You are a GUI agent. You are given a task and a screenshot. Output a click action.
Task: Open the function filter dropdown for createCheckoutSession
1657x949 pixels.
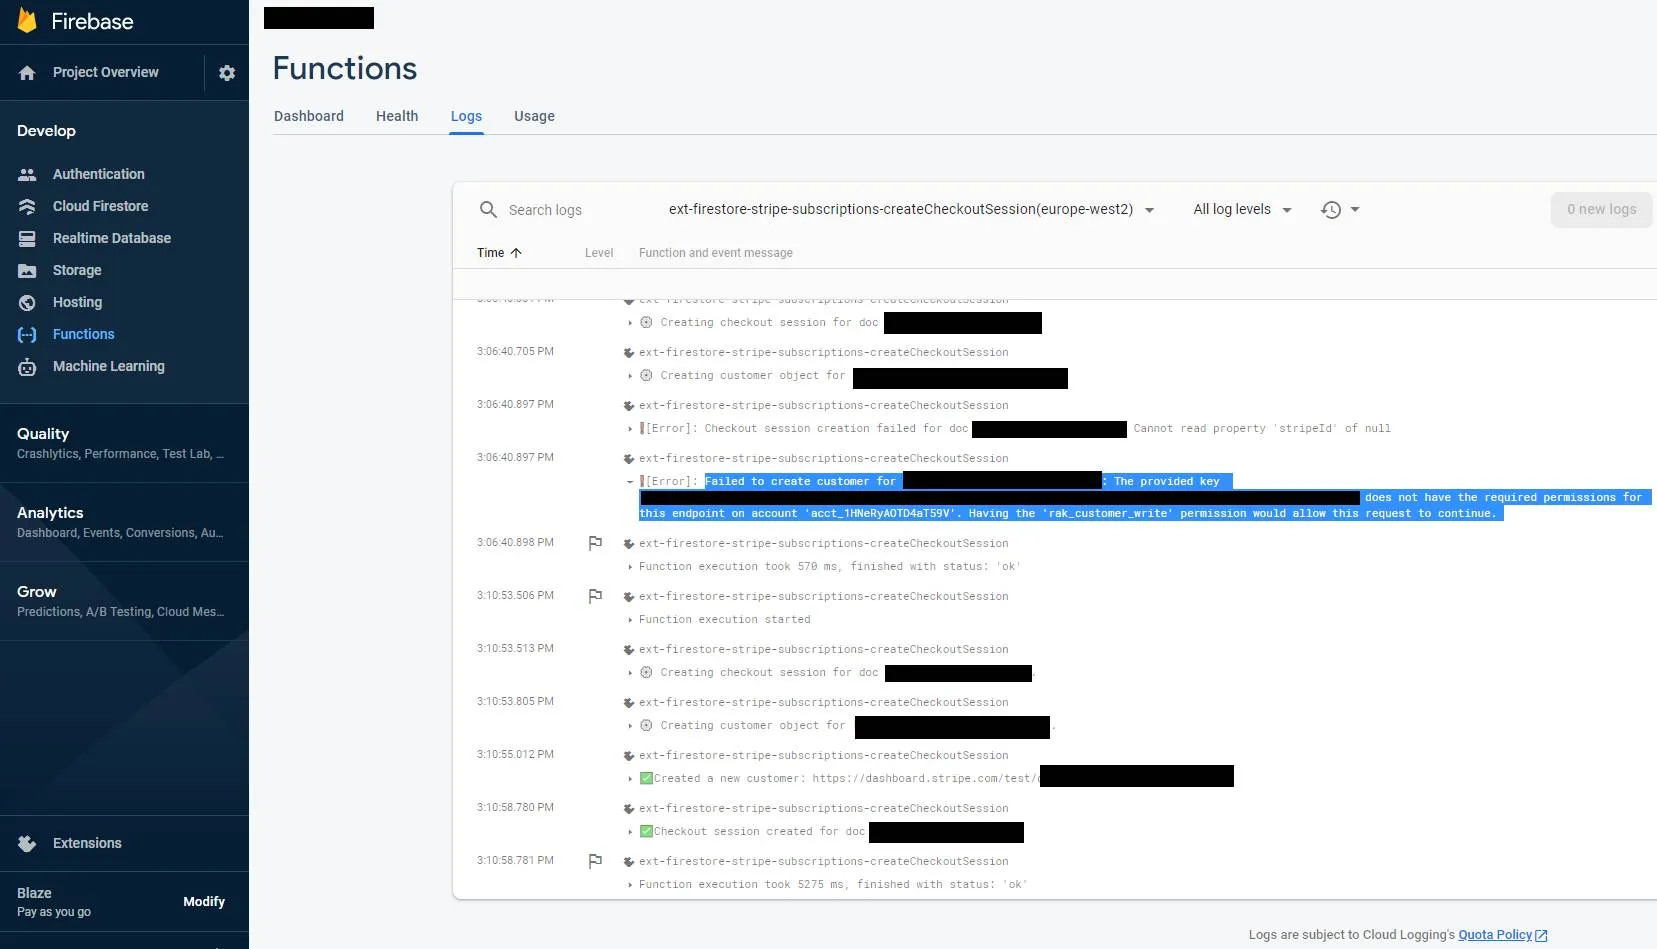coord(912,209)
